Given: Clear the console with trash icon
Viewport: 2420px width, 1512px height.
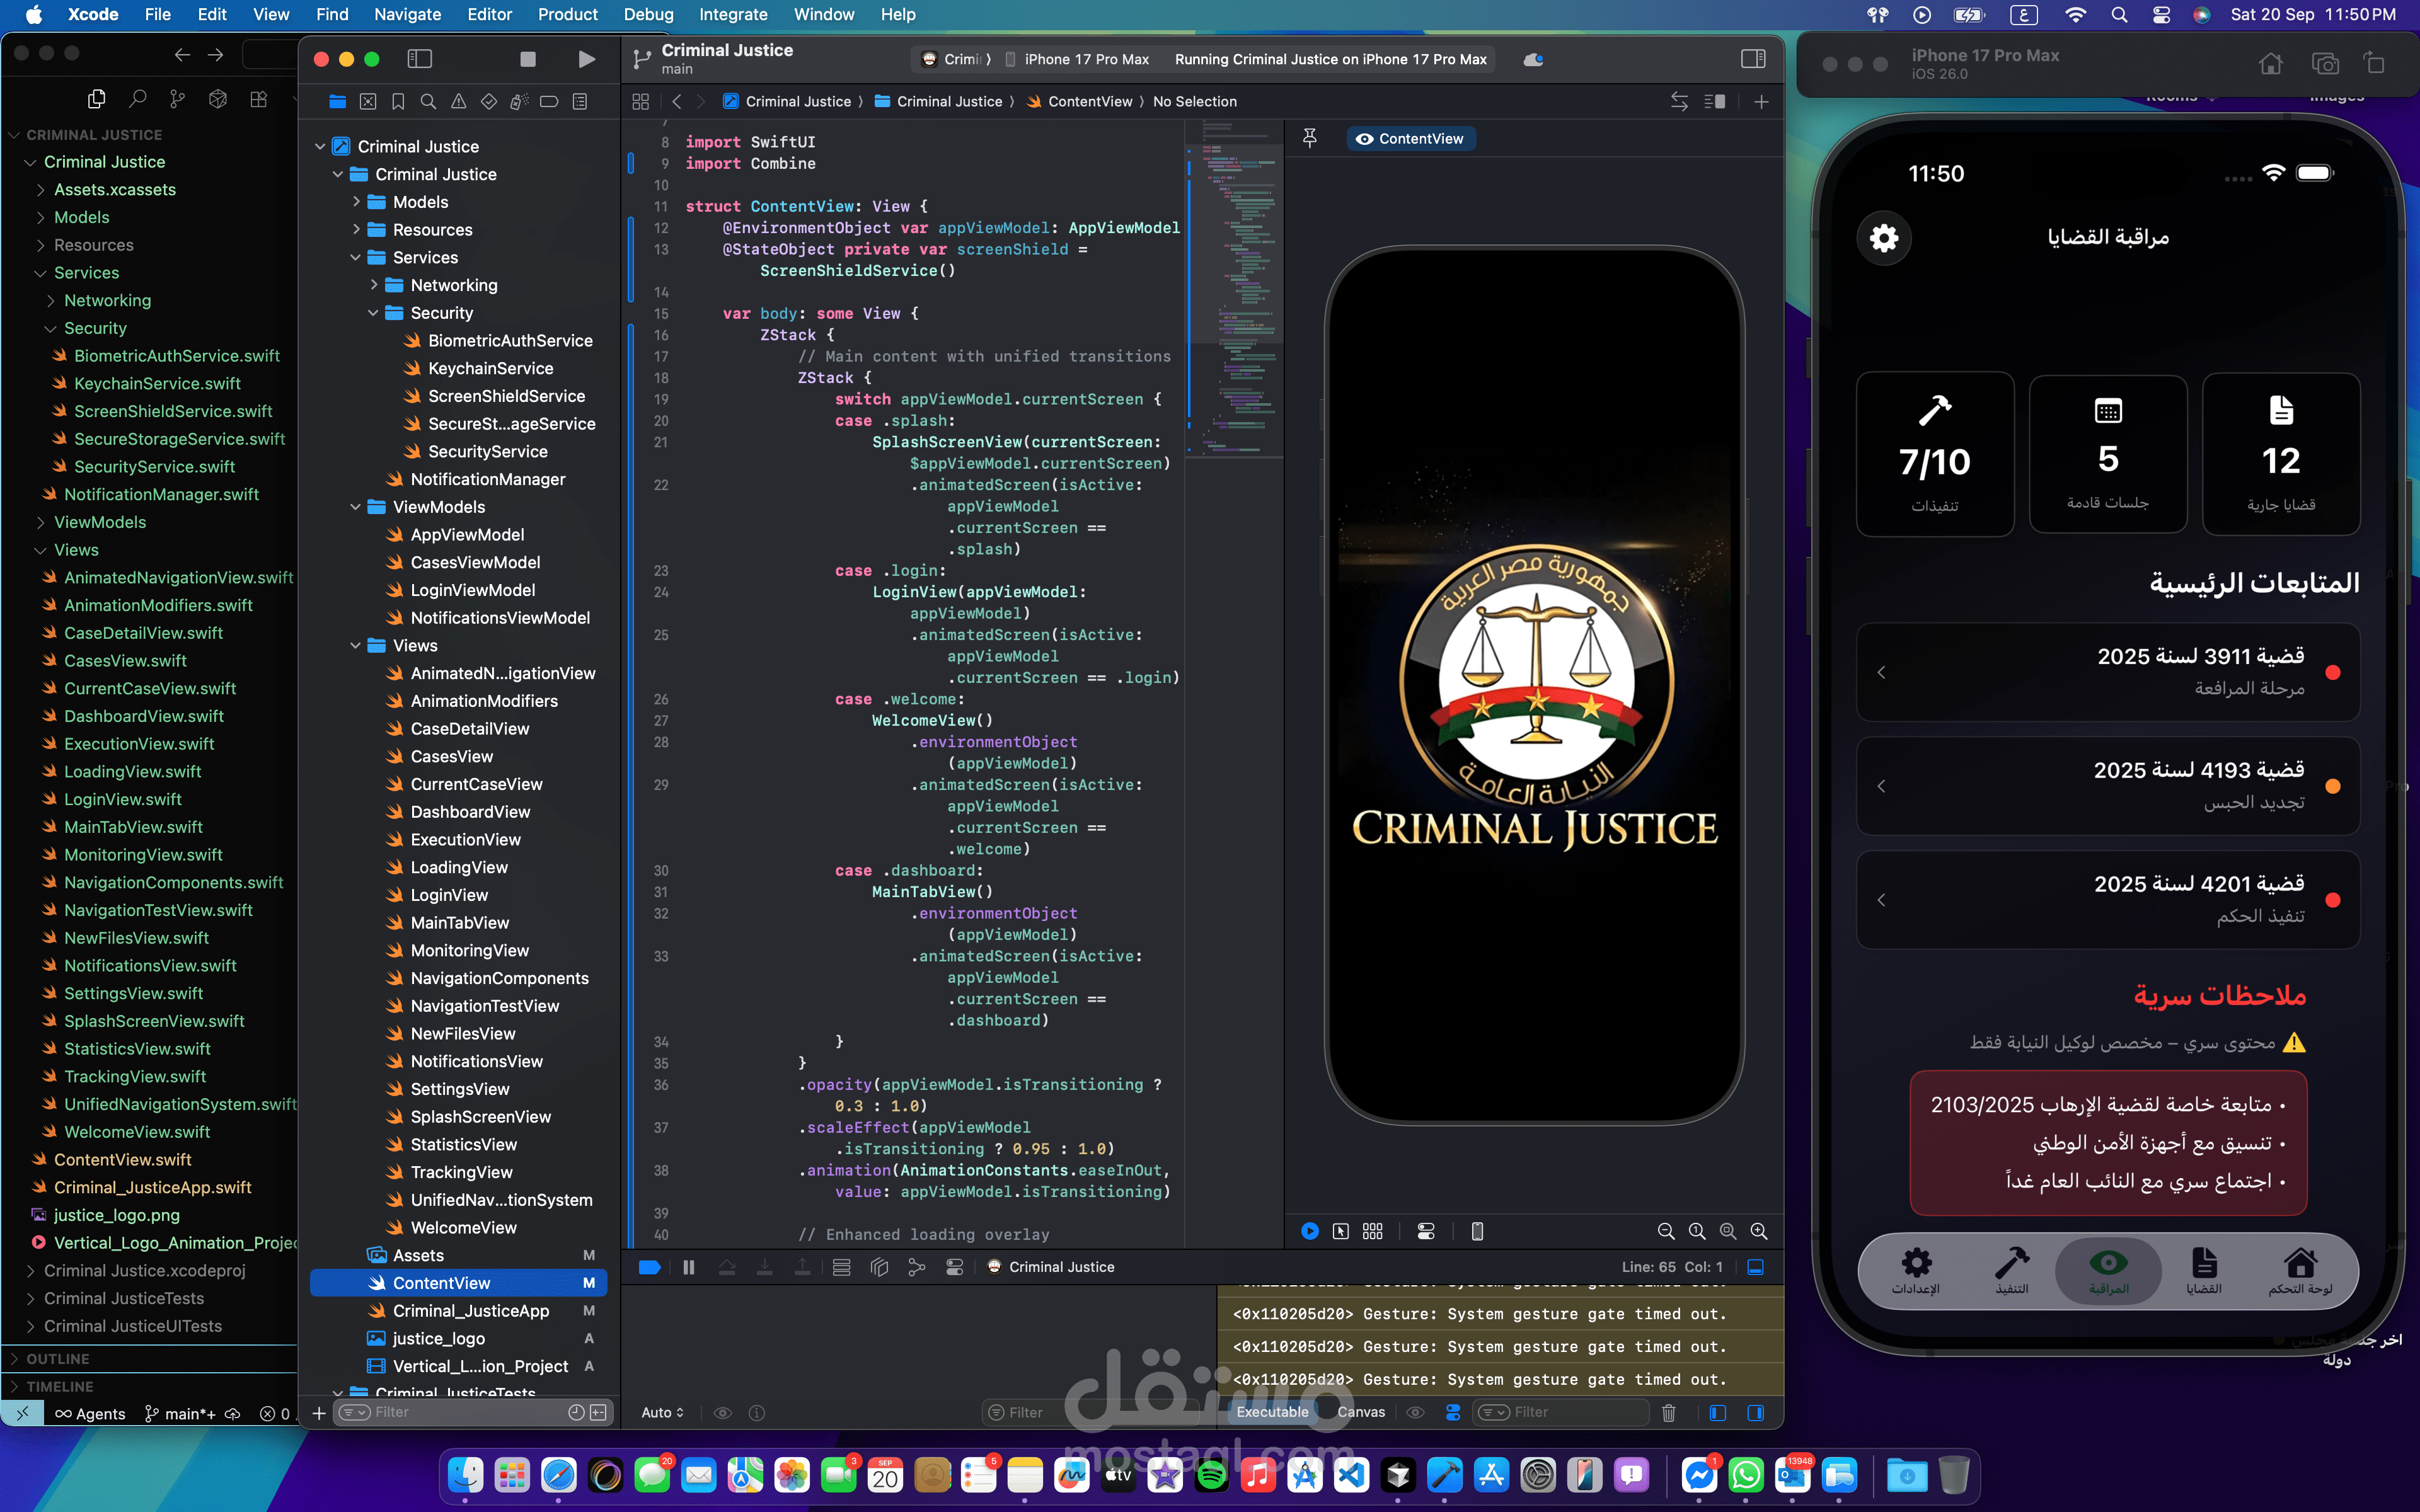Looking at the screenshot, I should click(x=1669, y=1412).
